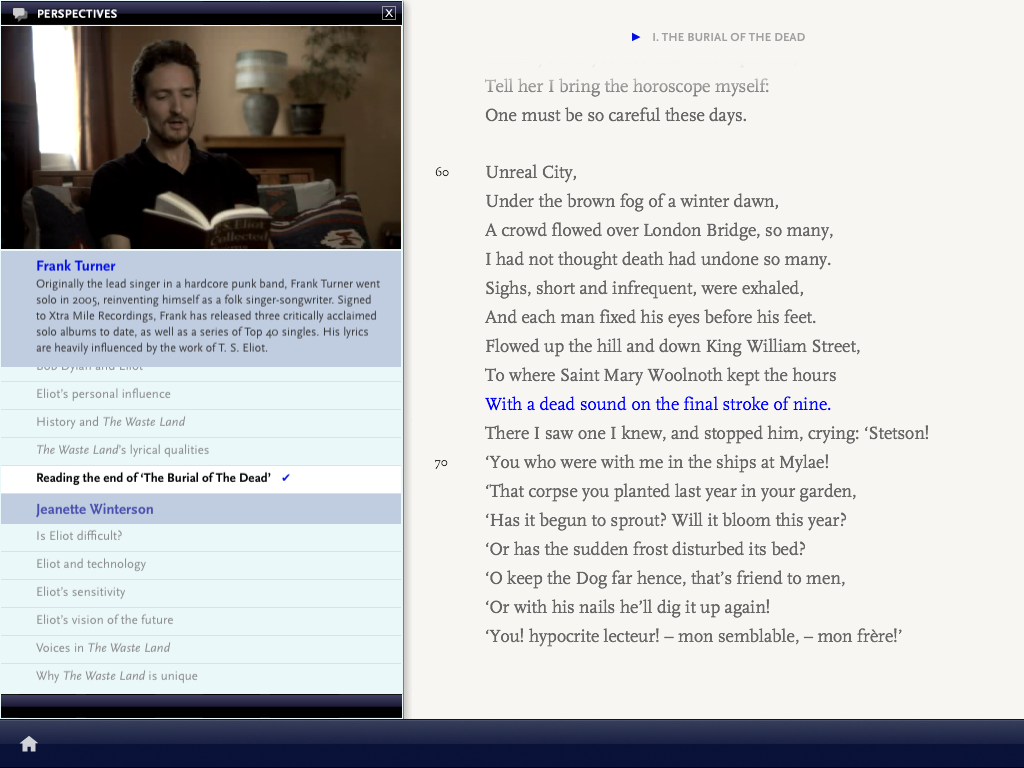1024x768 pixels.
Task: Select 'The Waste Land's lyrical qualities'
Action: (122, 450)
